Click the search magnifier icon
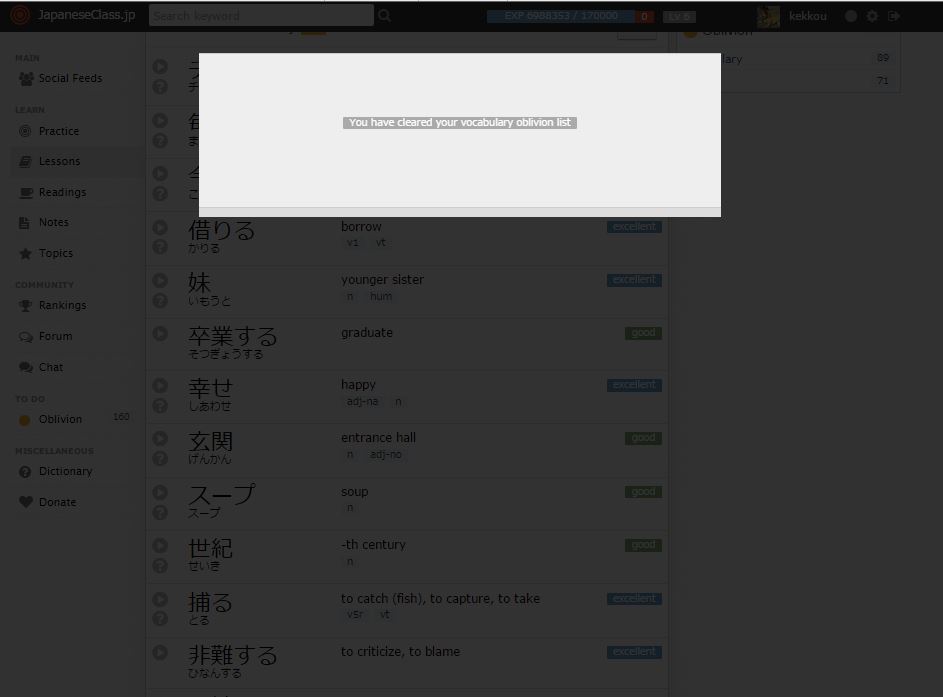 [385, 16]
